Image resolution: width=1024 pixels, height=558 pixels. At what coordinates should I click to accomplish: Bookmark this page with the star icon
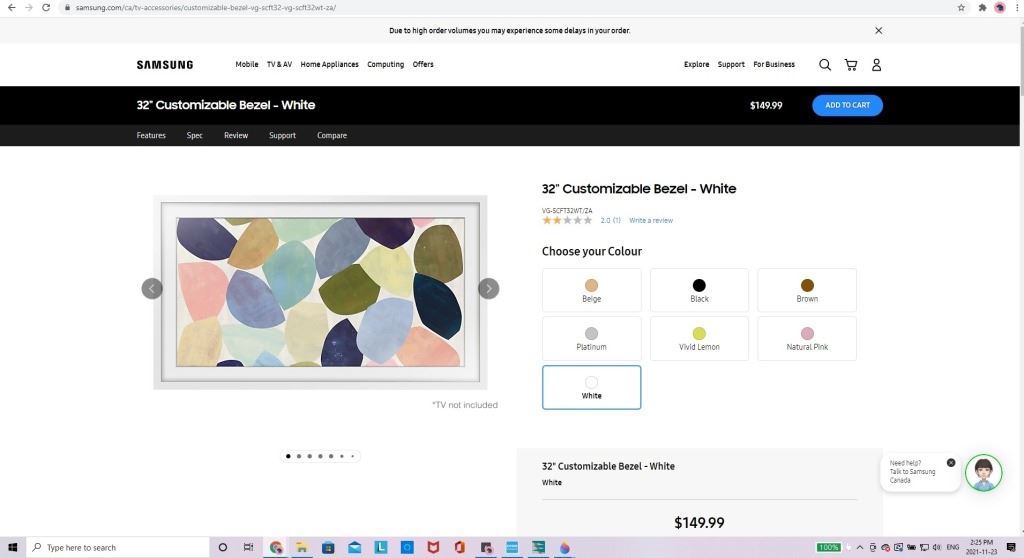point(961,7)
